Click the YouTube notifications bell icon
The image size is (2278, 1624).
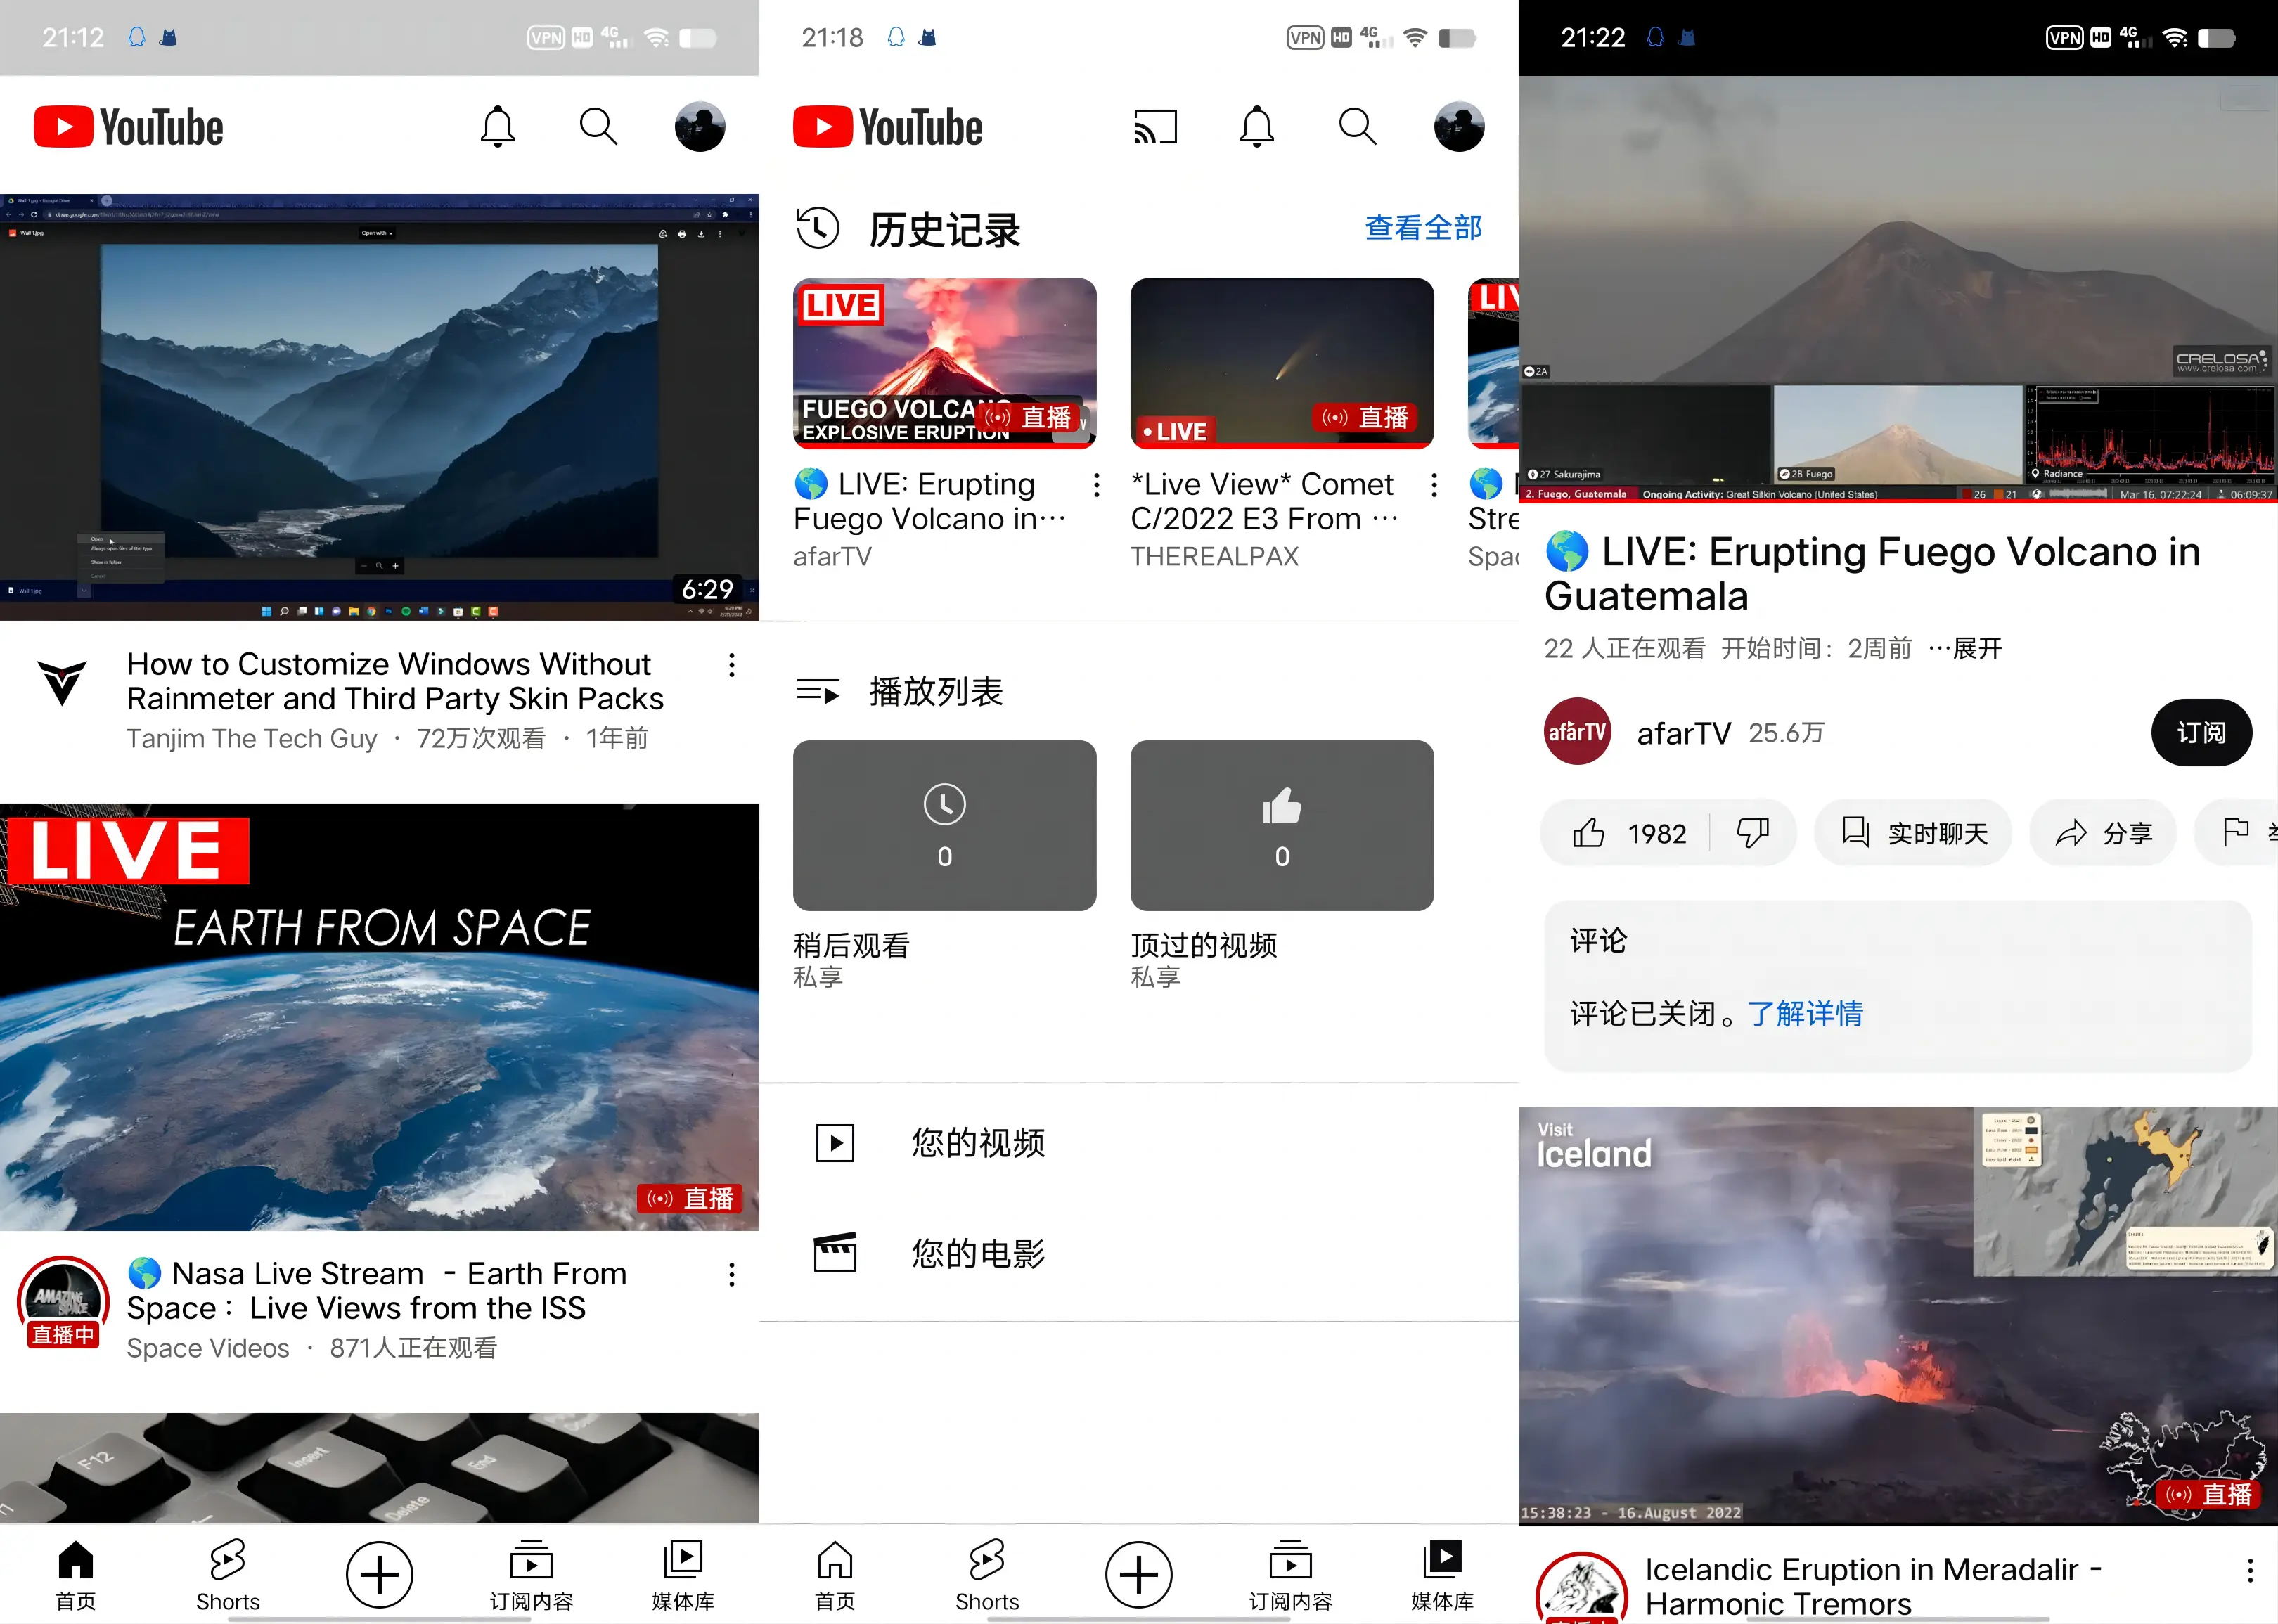pyautogui.click(x=498, y=127)
